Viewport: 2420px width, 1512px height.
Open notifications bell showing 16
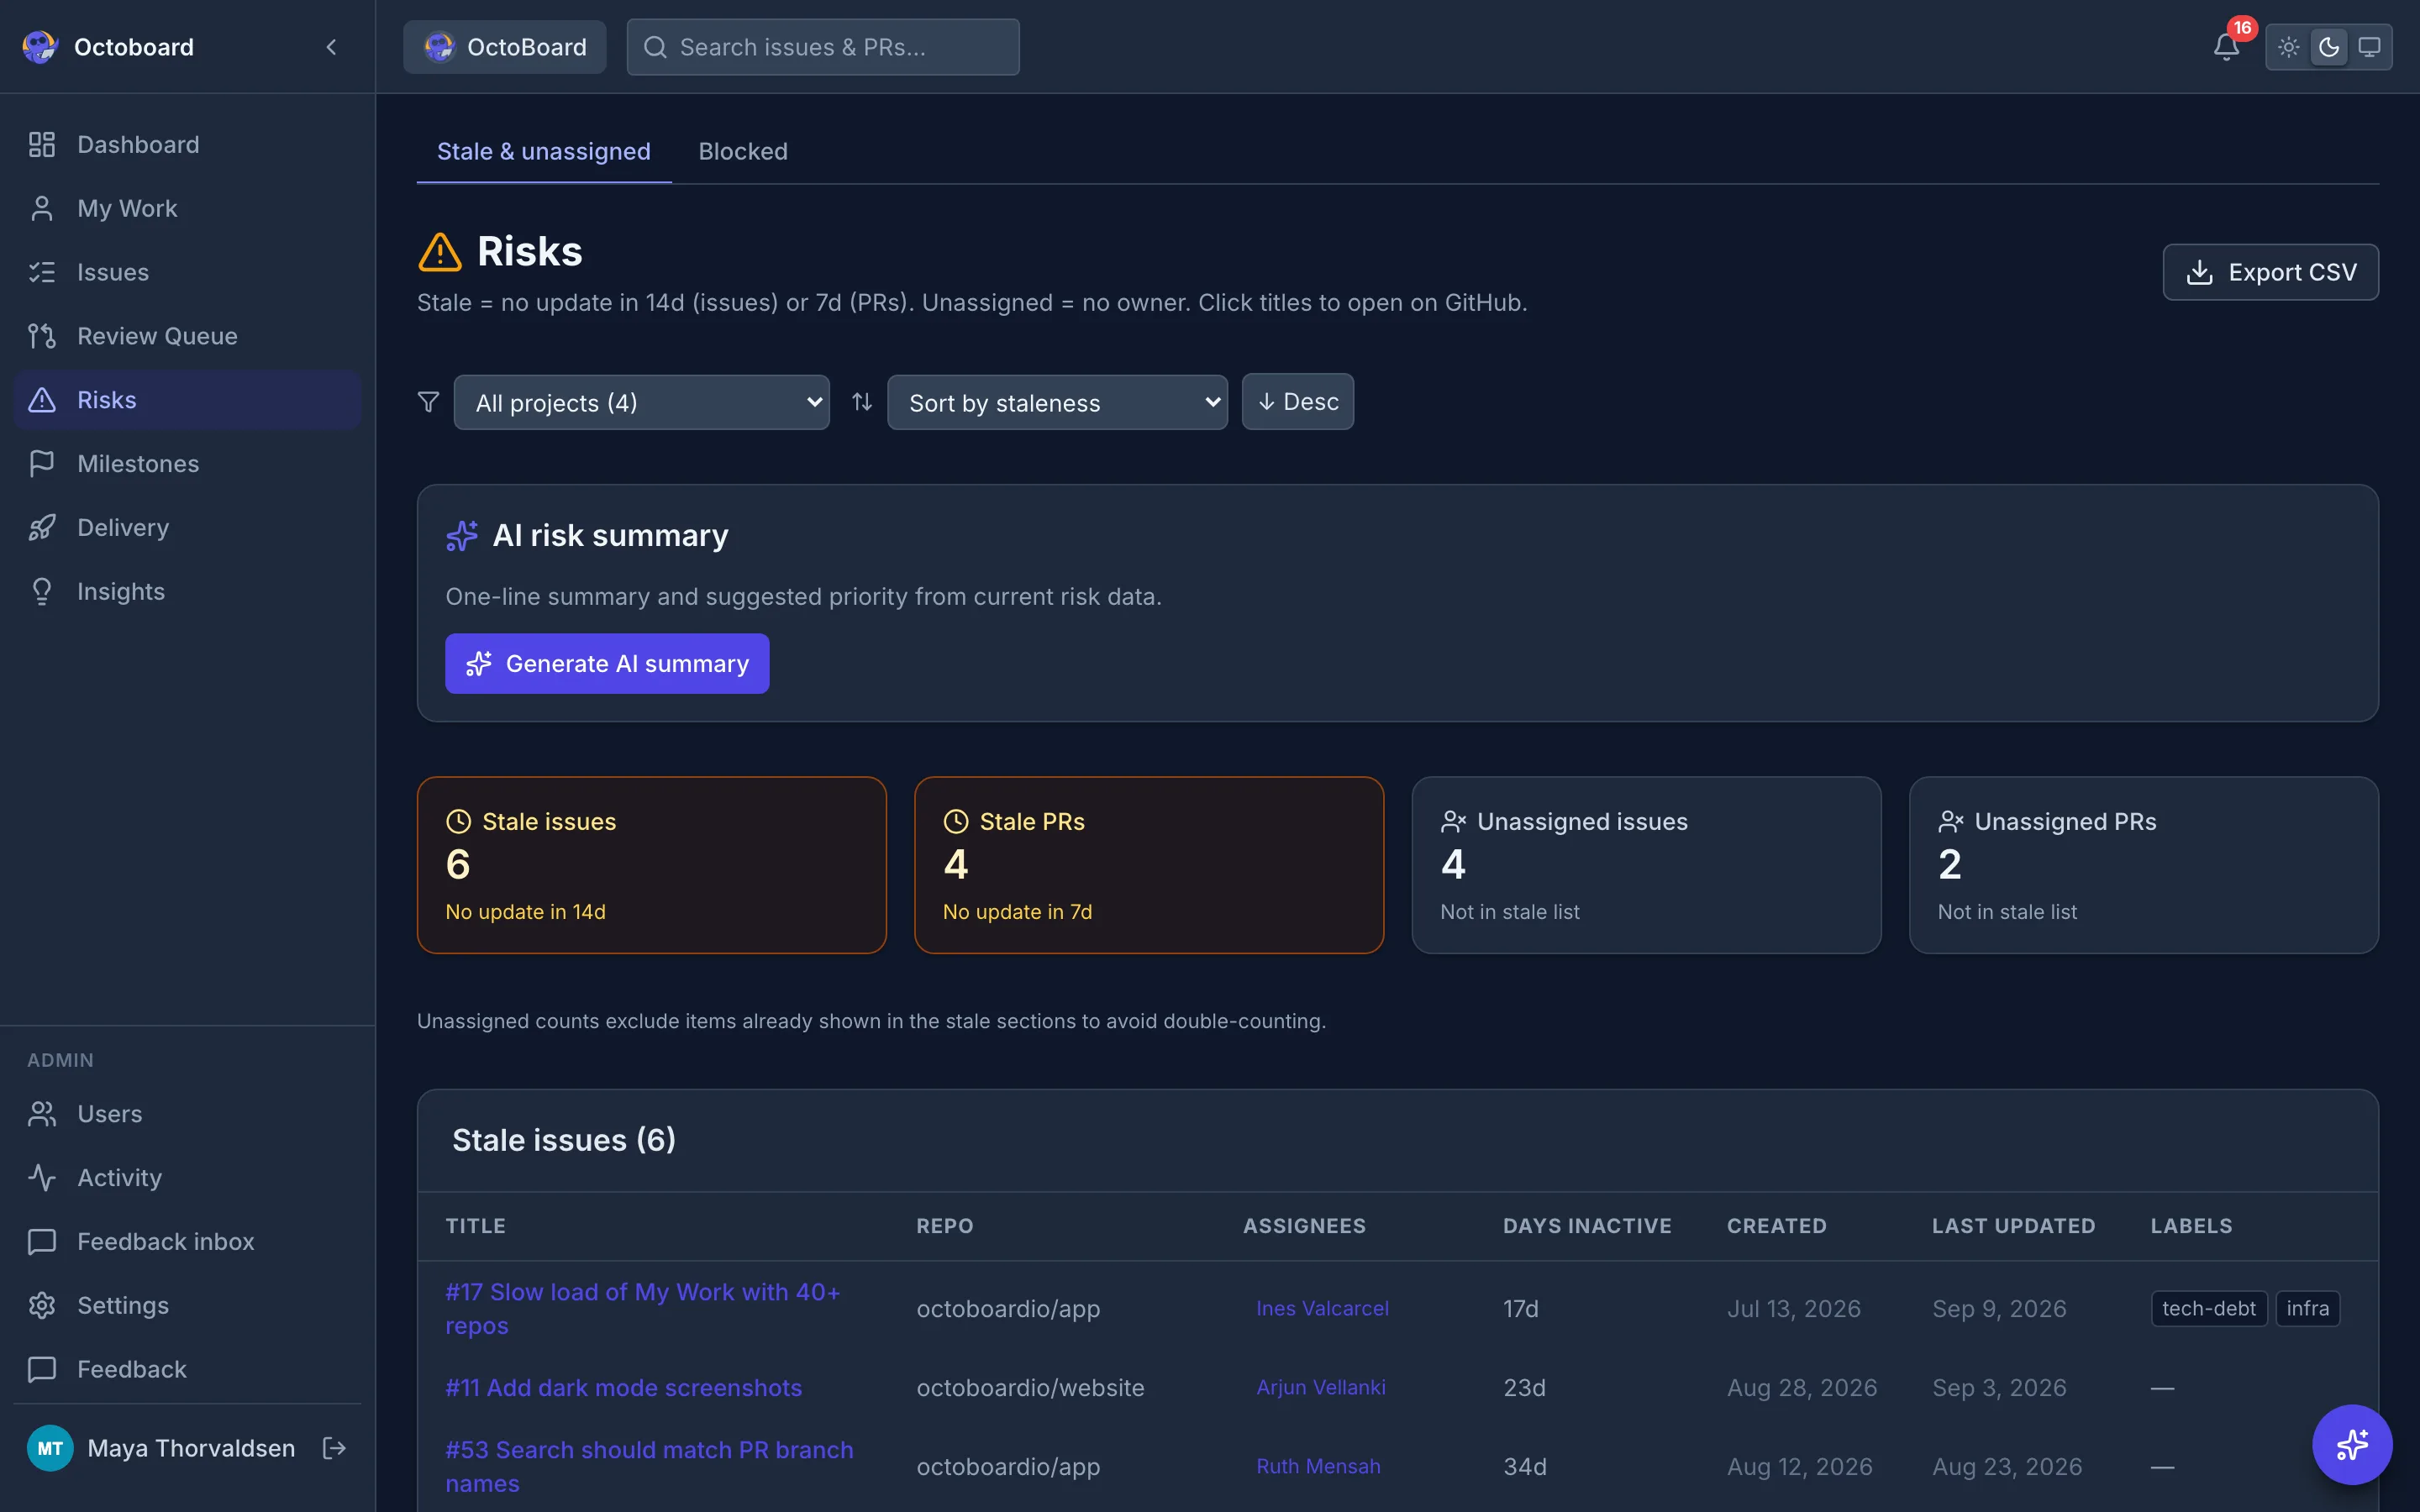coord(2226,47)
